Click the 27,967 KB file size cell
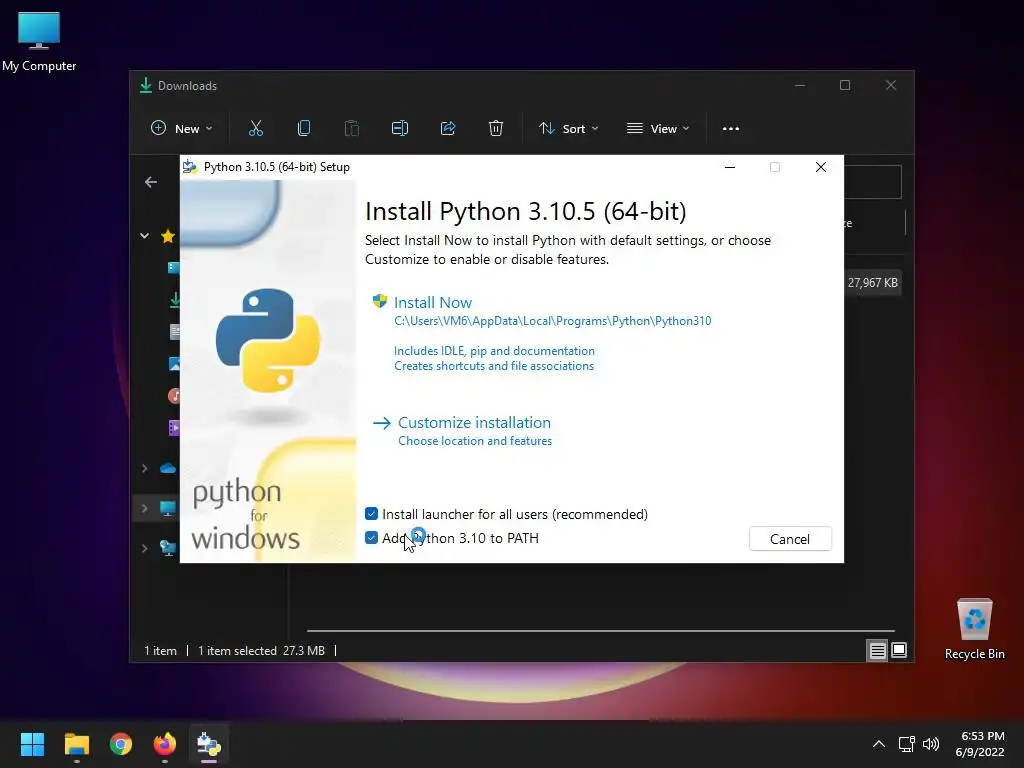Viewport: 1024px width, 768px height. point(872,283)
